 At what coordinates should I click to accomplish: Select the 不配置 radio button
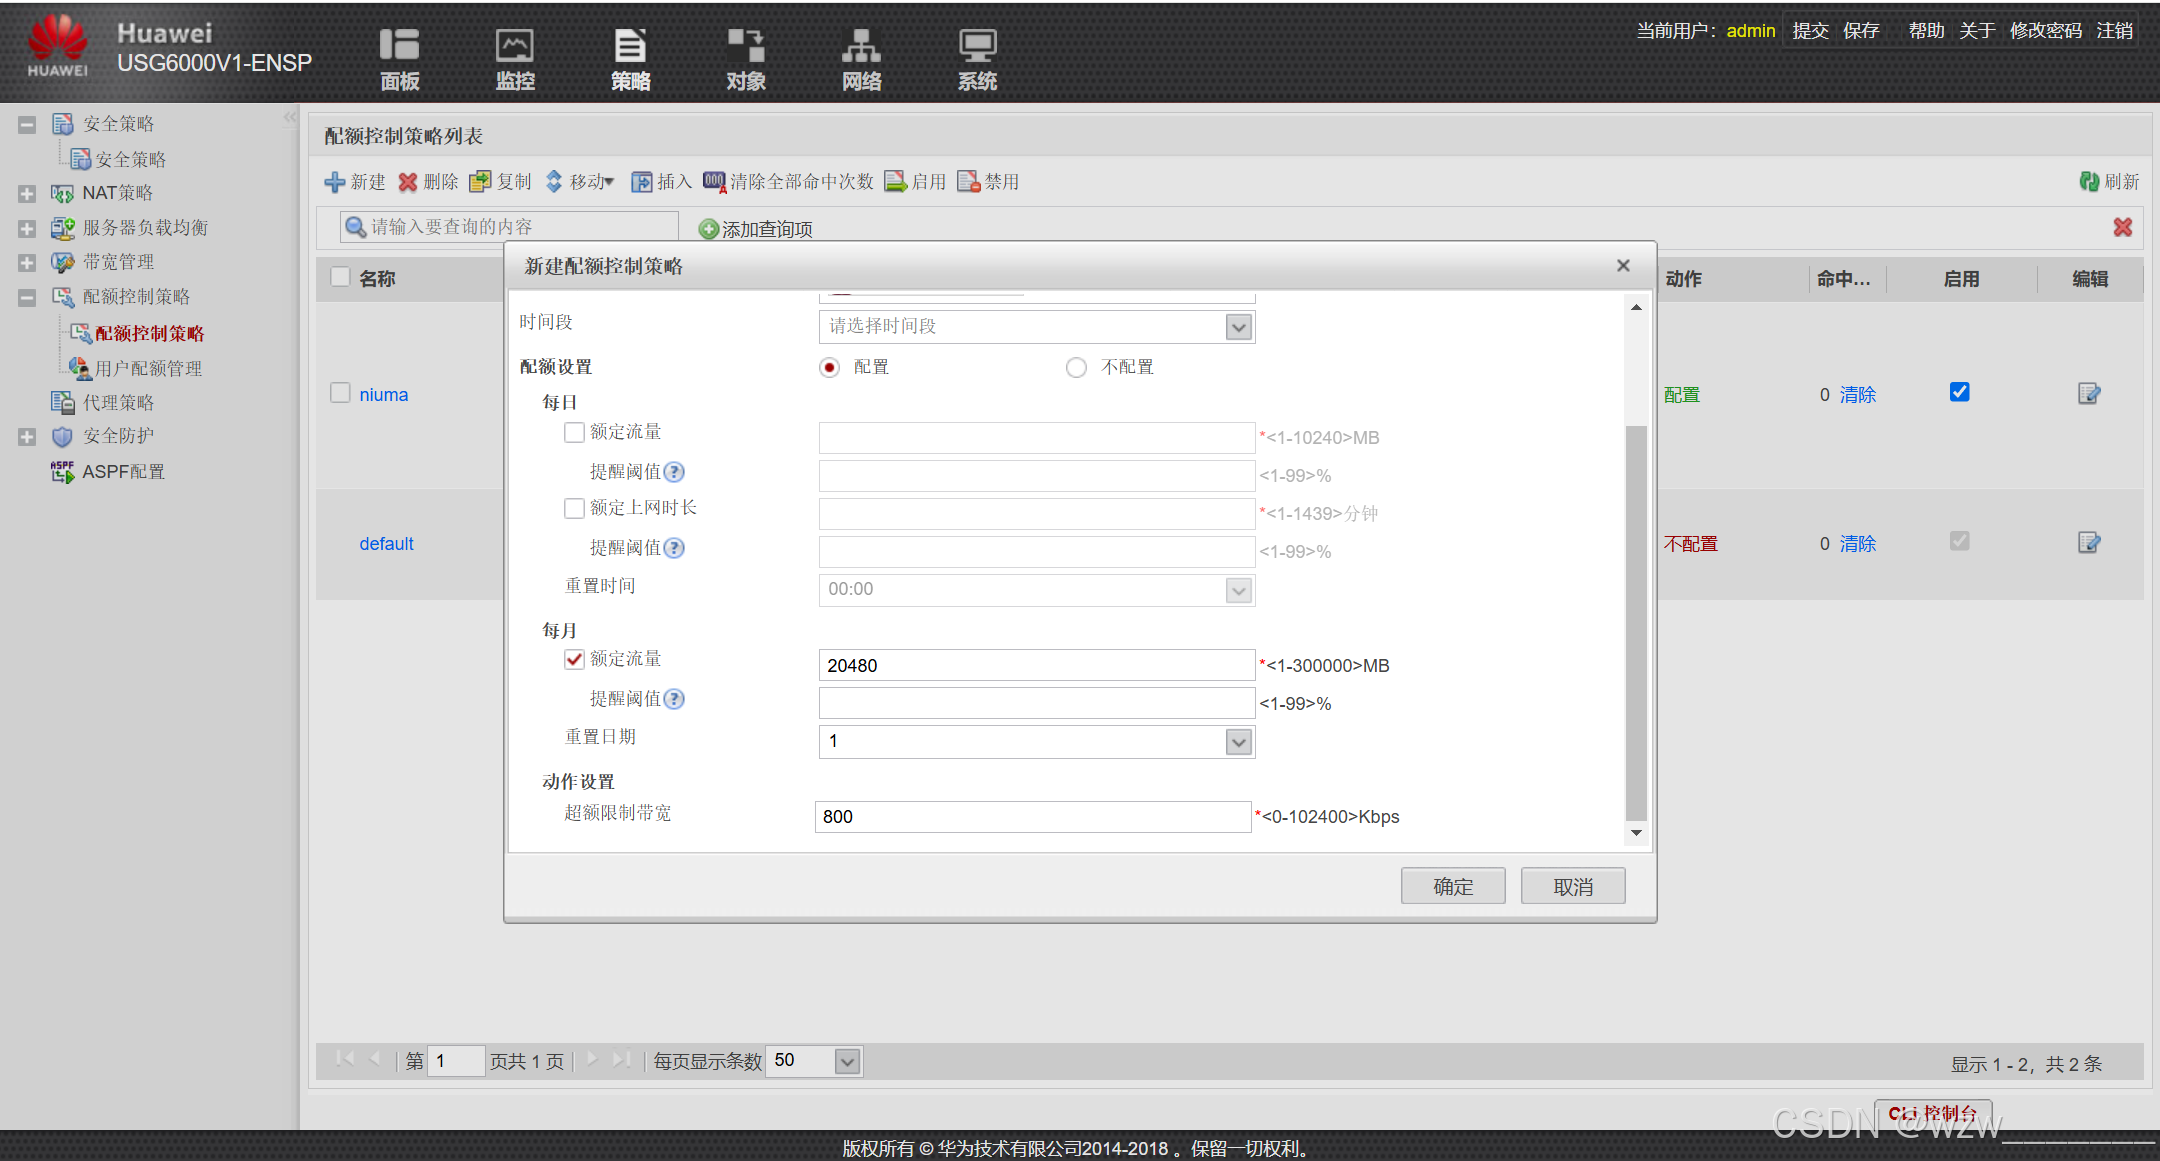[x=1076, y=368]
